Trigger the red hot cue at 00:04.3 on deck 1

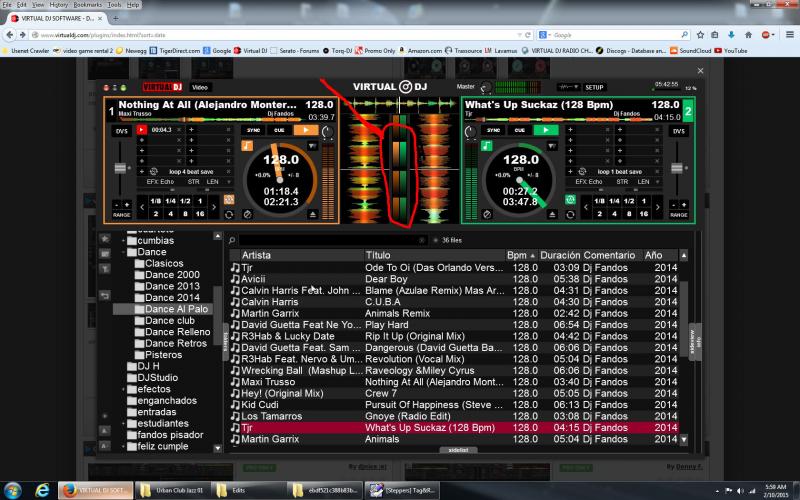[x=142, y=130]
